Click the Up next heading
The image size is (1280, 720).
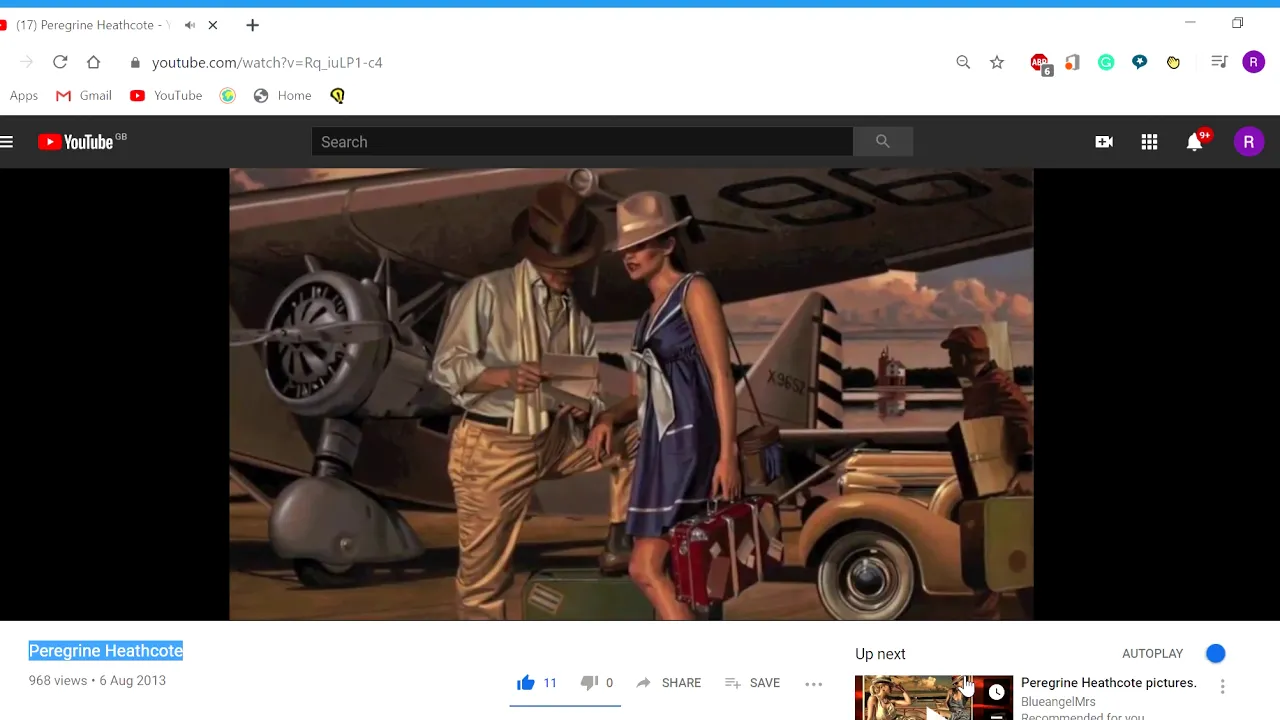880,654
